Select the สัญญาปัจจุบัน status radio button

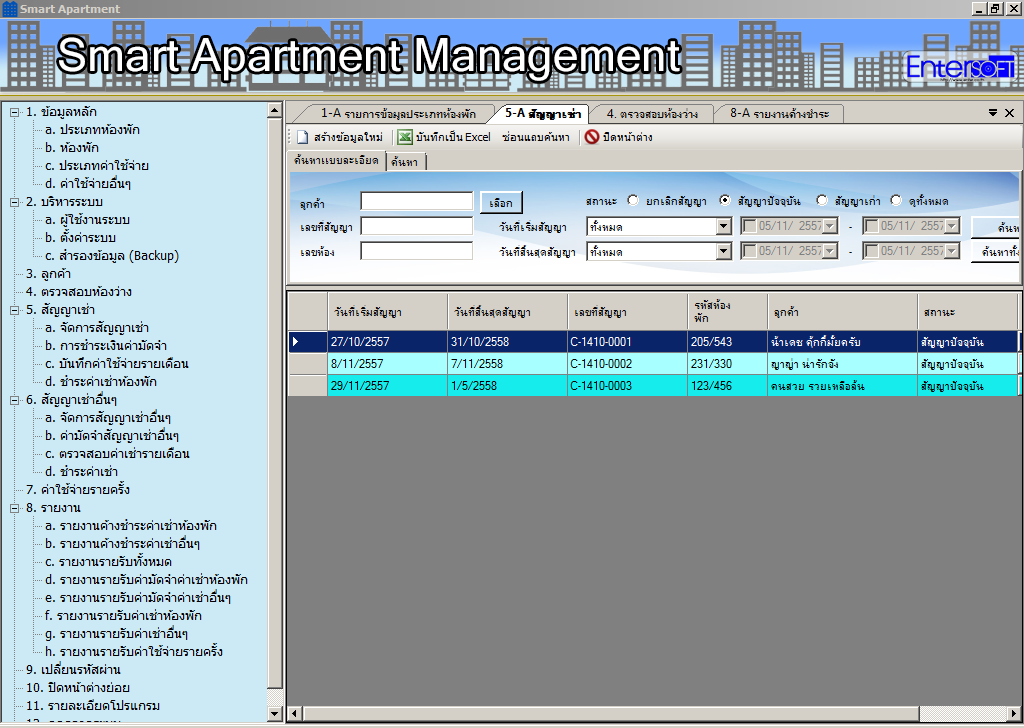pyautogui.click(x=725, y=200)
